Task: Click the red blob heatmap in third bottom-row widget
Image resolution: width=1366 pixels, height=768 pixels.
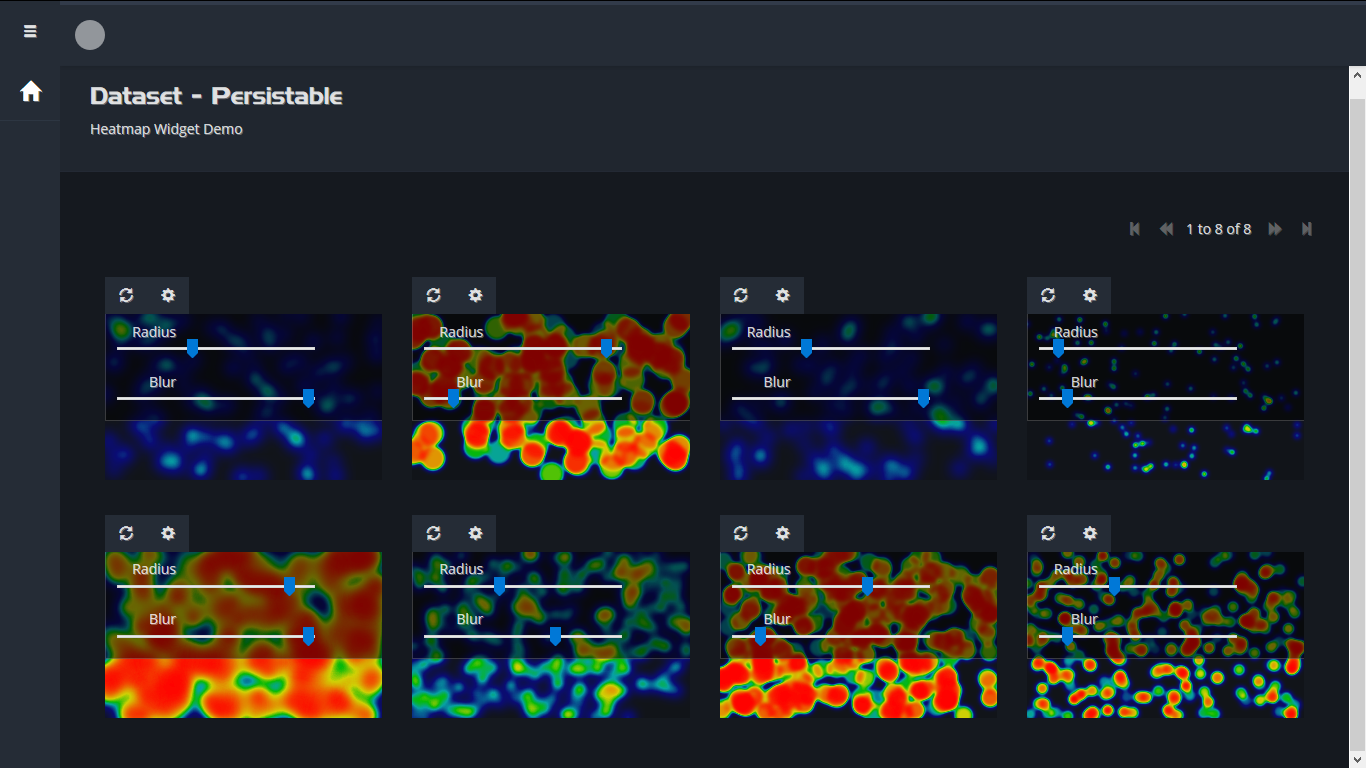Action: (x=858, y=635)
